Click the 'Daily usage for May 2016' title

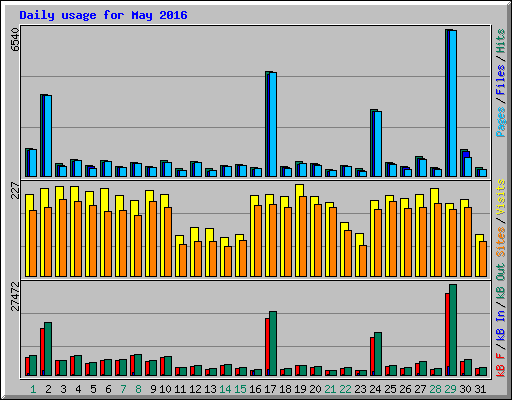[x=103, y=15]
